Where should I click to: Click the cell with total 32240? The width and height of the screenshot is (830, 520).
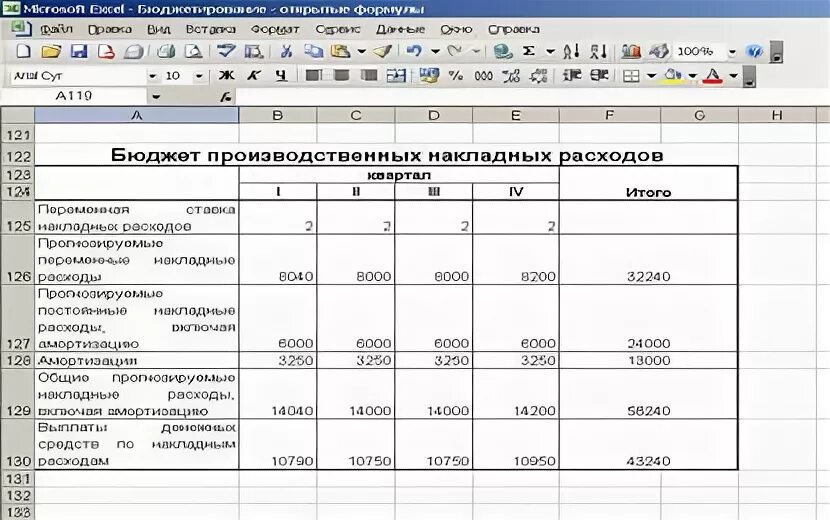pos(648,259)
